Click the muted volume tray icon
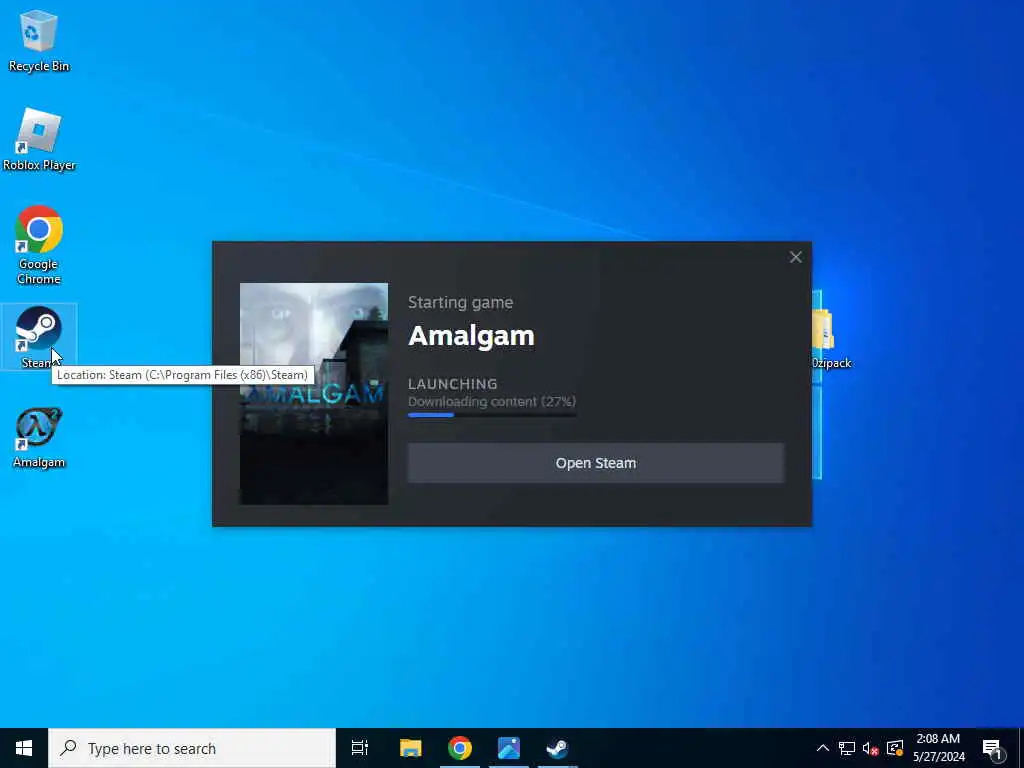 [871, 748]
